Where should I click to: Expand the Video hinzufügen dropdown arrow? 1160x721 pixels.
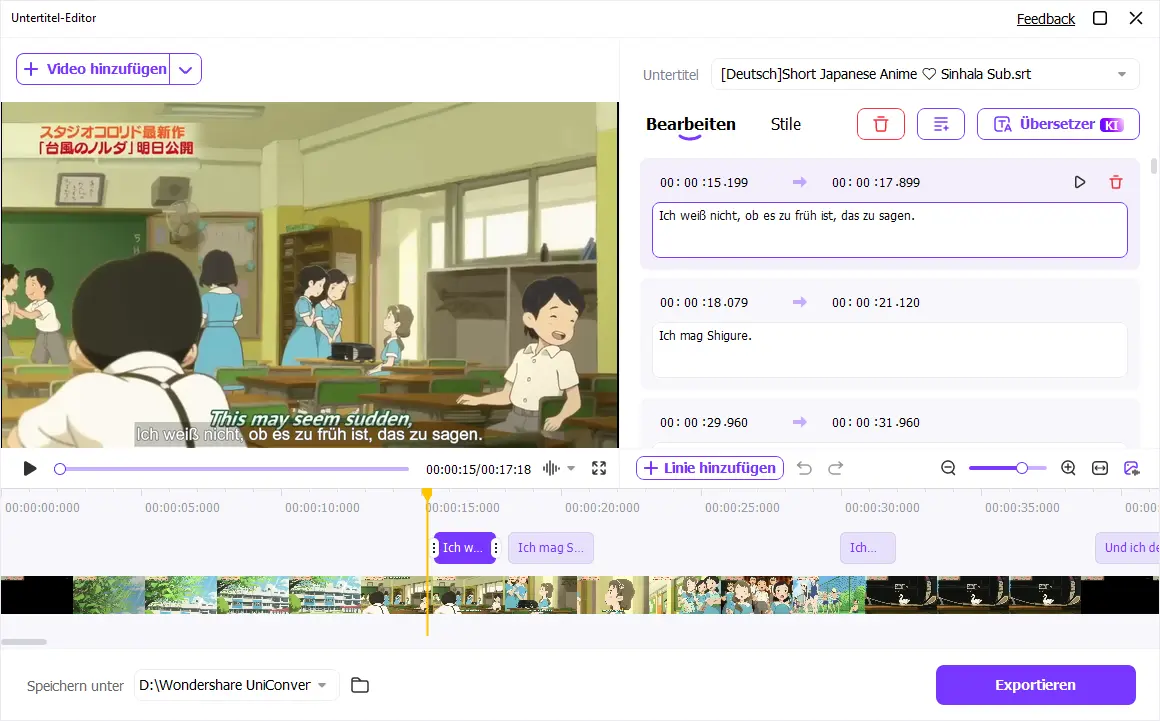click(186, 70)
